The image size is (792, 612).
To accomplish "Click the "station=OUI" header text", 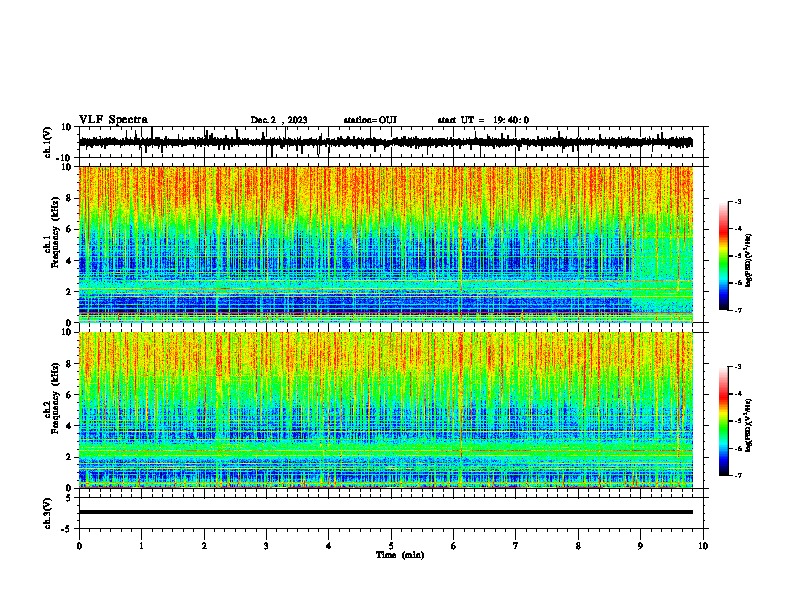I will tap(370, 120).
